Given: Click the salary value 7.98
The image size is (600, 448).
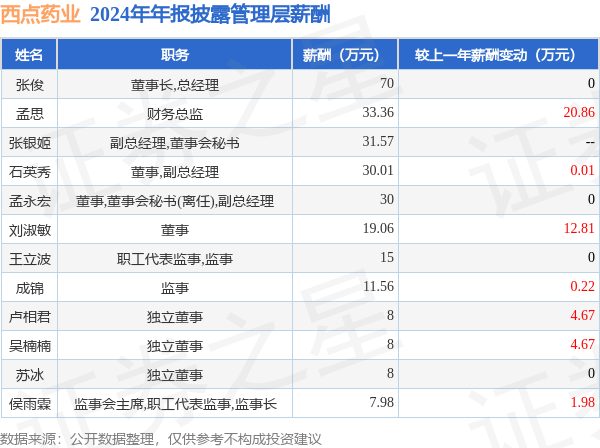Looking at the screenshot, I should click(x=382, y=403).
